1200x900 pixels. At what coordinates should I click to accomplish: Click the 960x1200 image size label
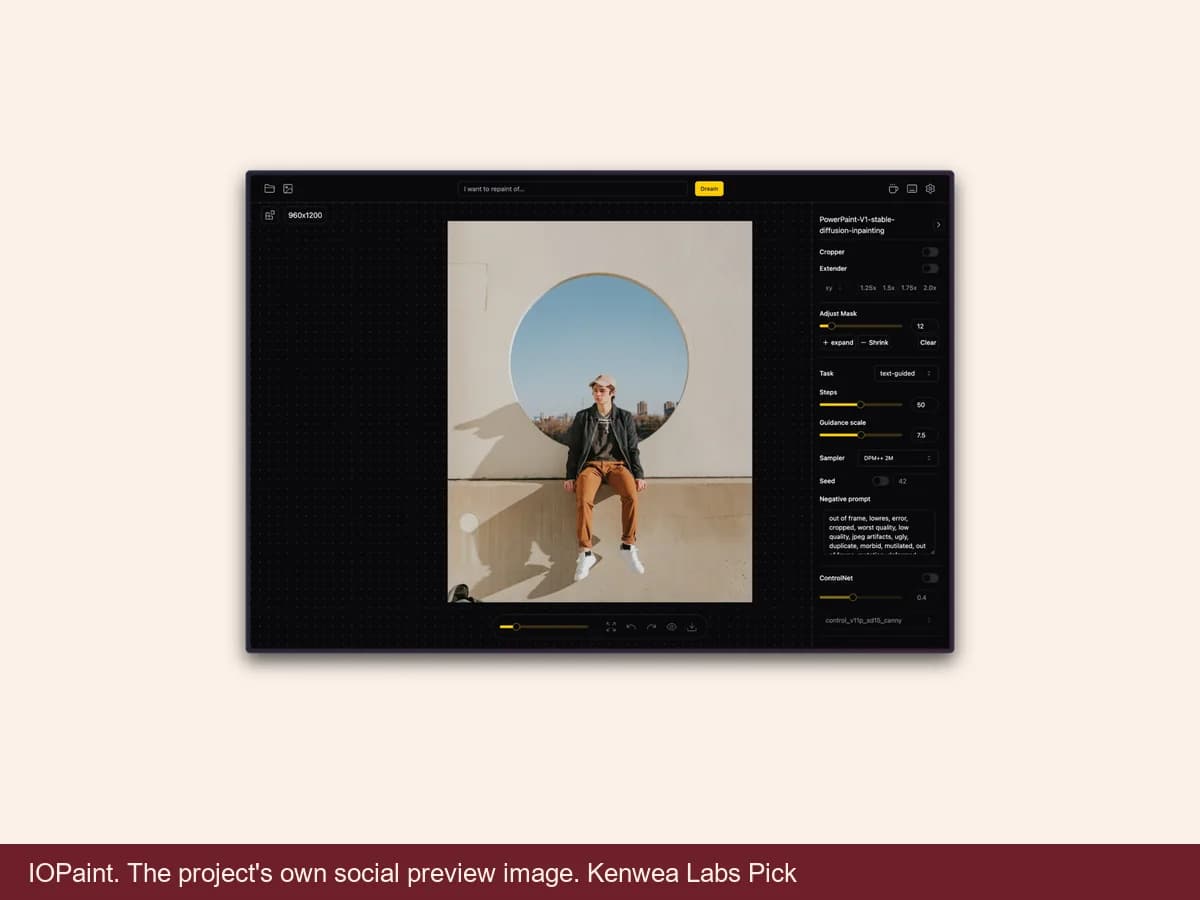[305, 215]
